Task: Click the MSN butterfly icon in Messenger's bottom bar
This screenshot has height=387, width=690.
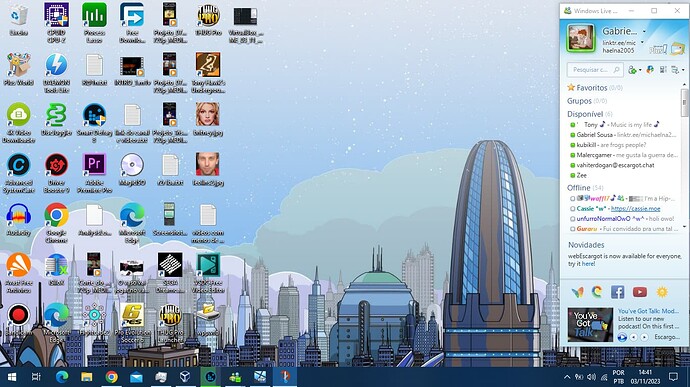Action: (x=577, y=291)
